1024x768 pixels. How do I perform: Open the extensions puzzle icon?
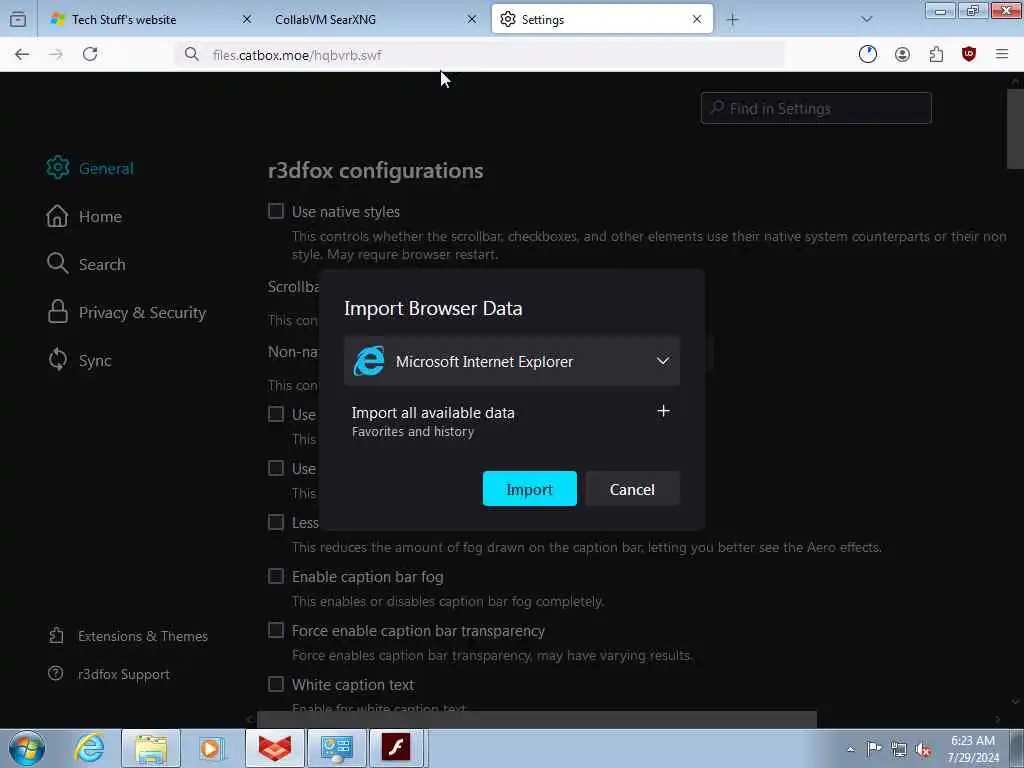tap(936, 55)
